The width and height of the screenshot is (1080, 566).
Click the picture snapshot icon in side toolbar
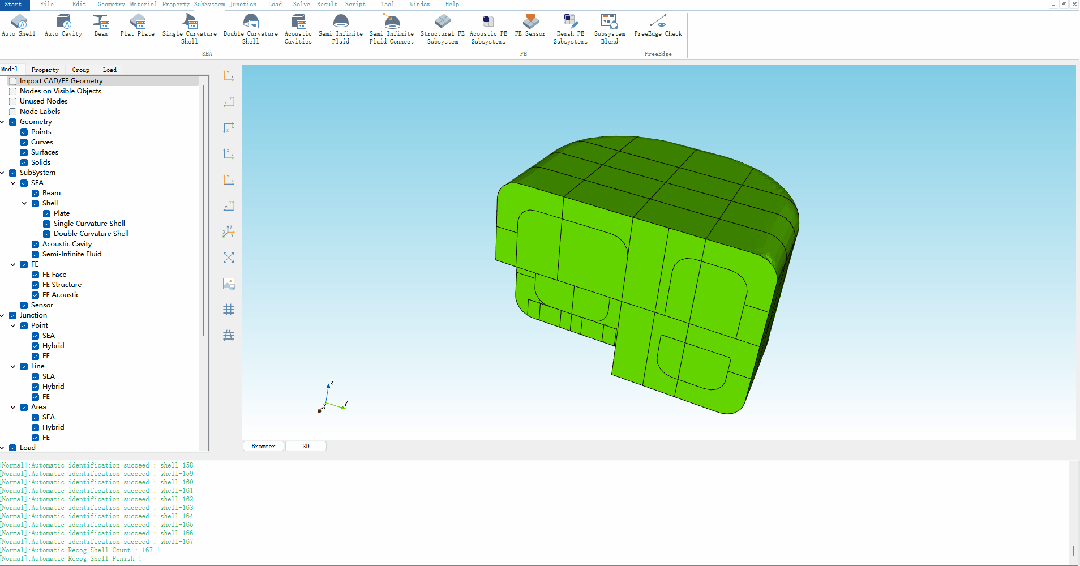click(x=229, y=284)
